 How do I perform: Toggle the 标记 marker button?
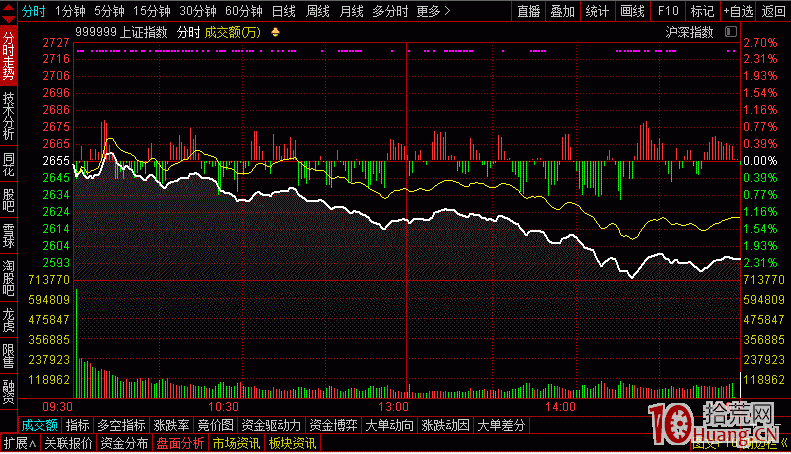(702, 11)
